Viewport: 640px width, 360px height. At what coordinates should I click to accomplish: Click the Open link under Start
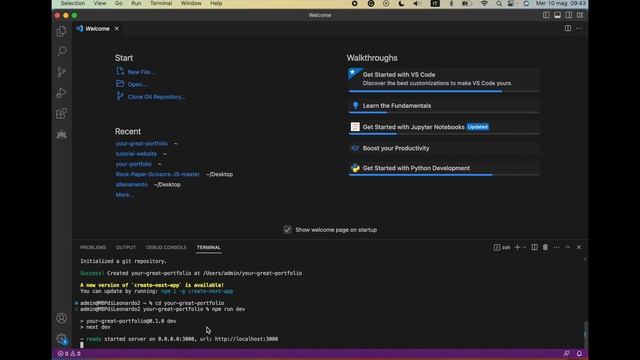coord(137,84)
